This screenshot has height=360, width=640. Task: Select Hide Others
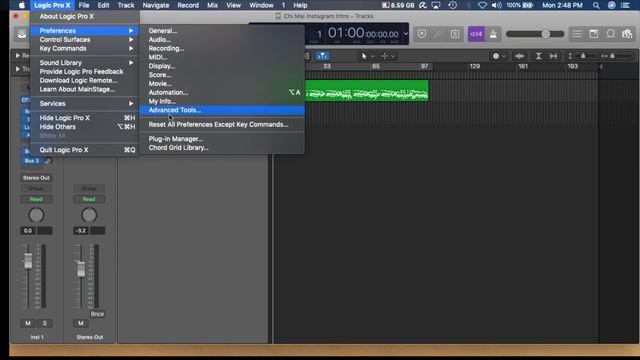(x=84, y=127)
